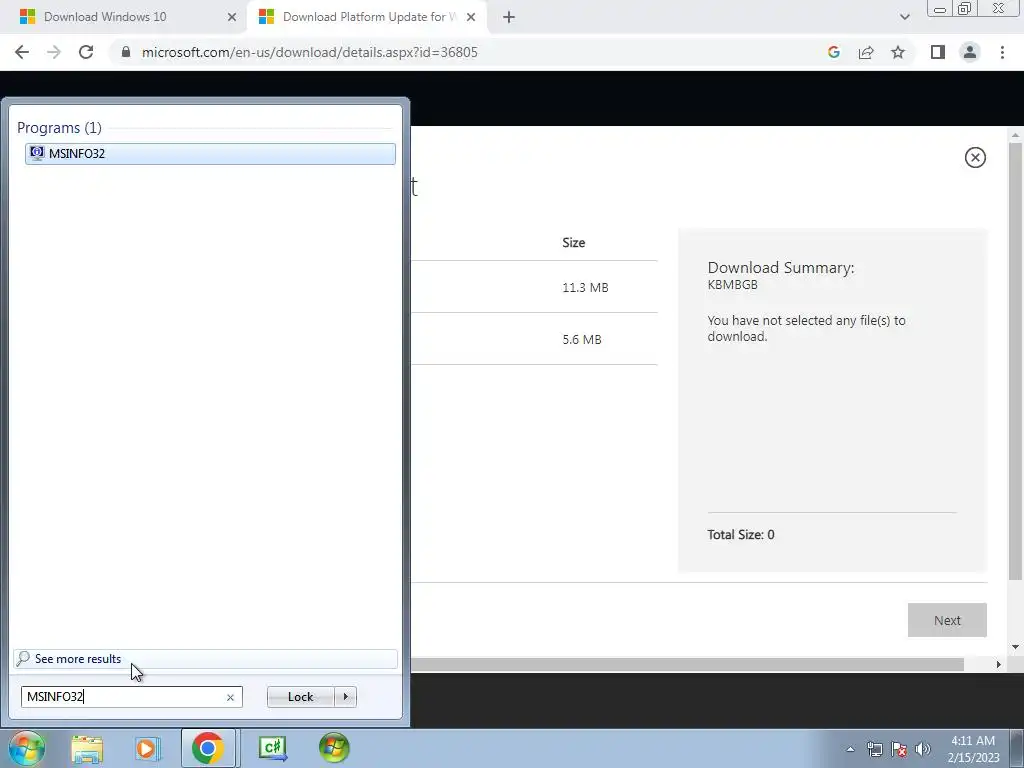Image resolution: width=1024 pixels, height=768 pixels.
Task: Click the Next button
Action: pos(947,620)
